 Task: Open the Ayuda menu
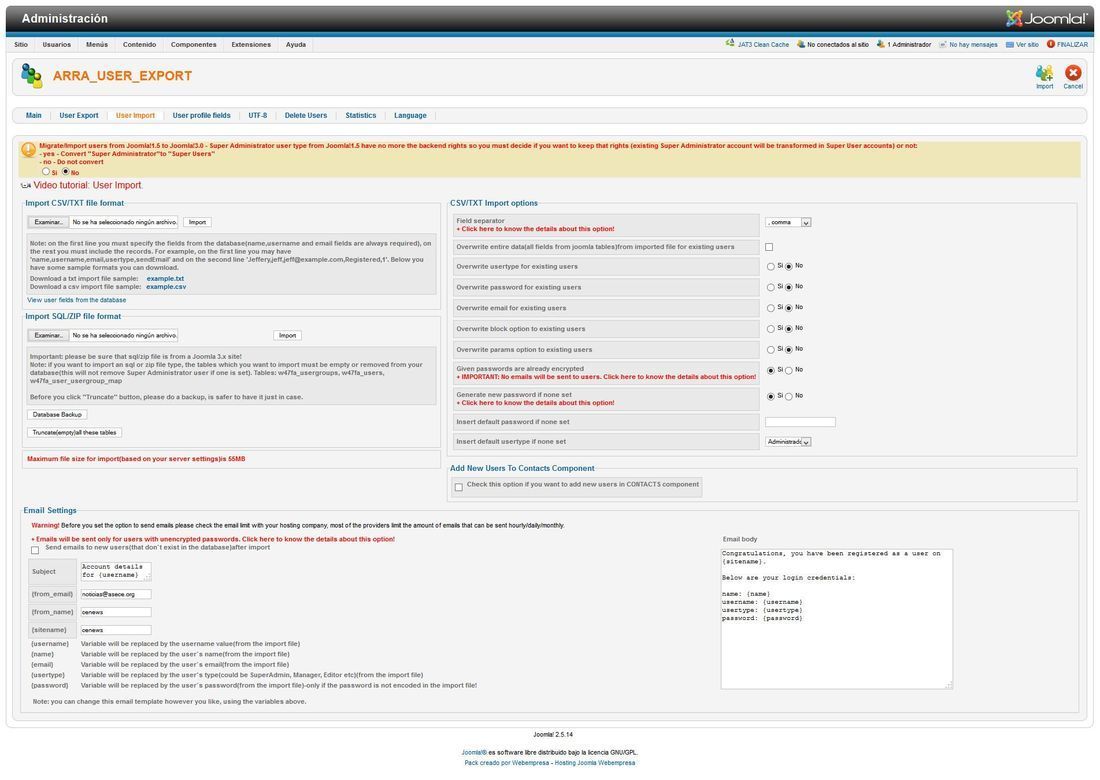point(295,44)
